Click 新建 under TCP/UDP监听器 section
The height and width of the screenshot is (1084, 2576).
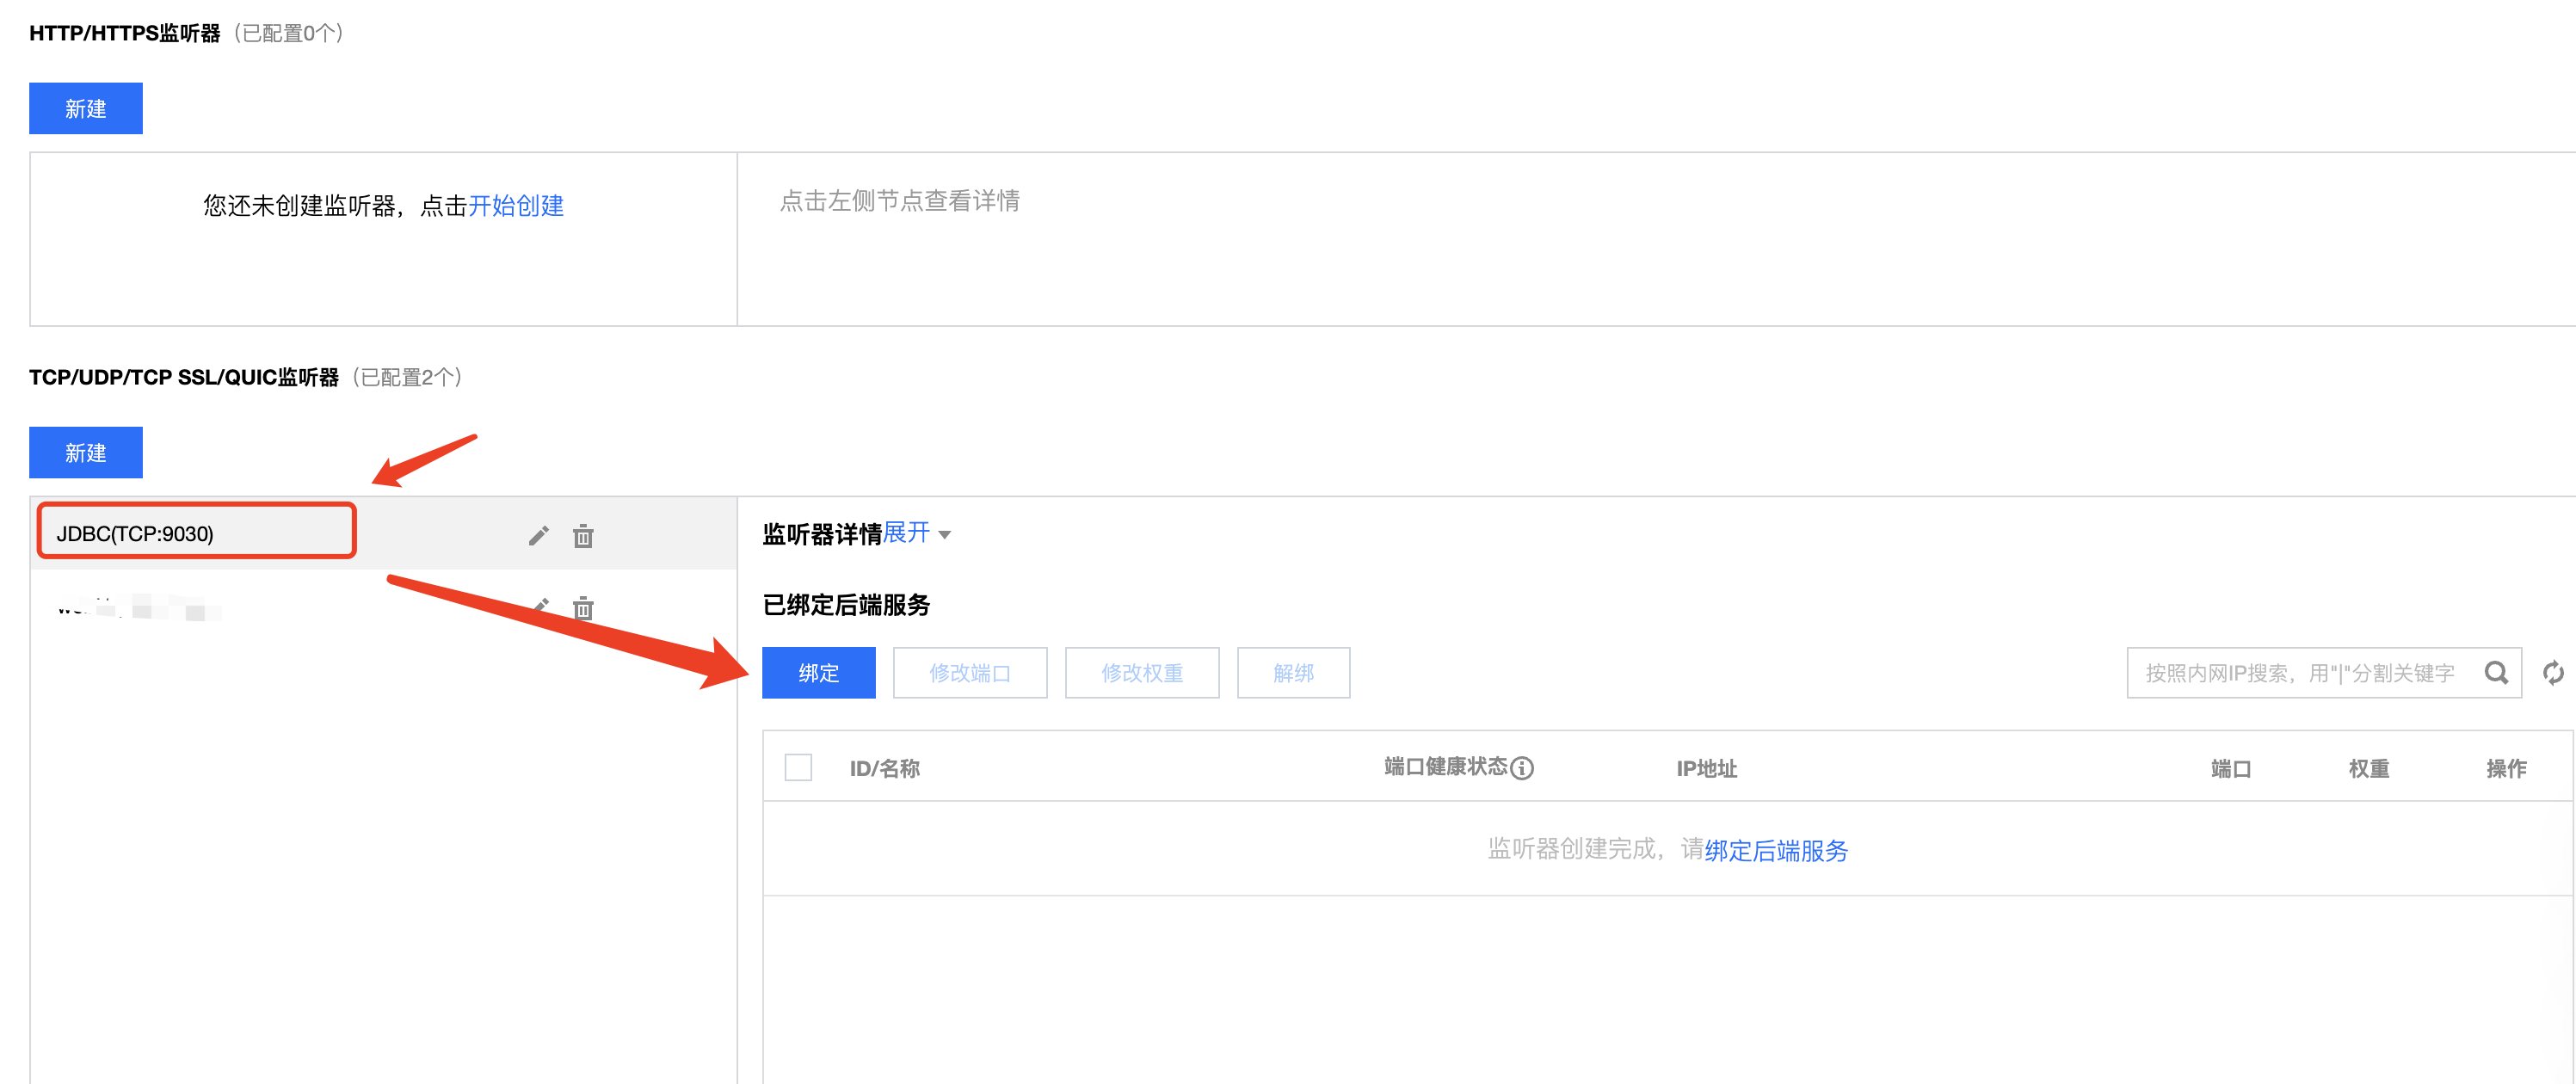[x=85, y=452]
